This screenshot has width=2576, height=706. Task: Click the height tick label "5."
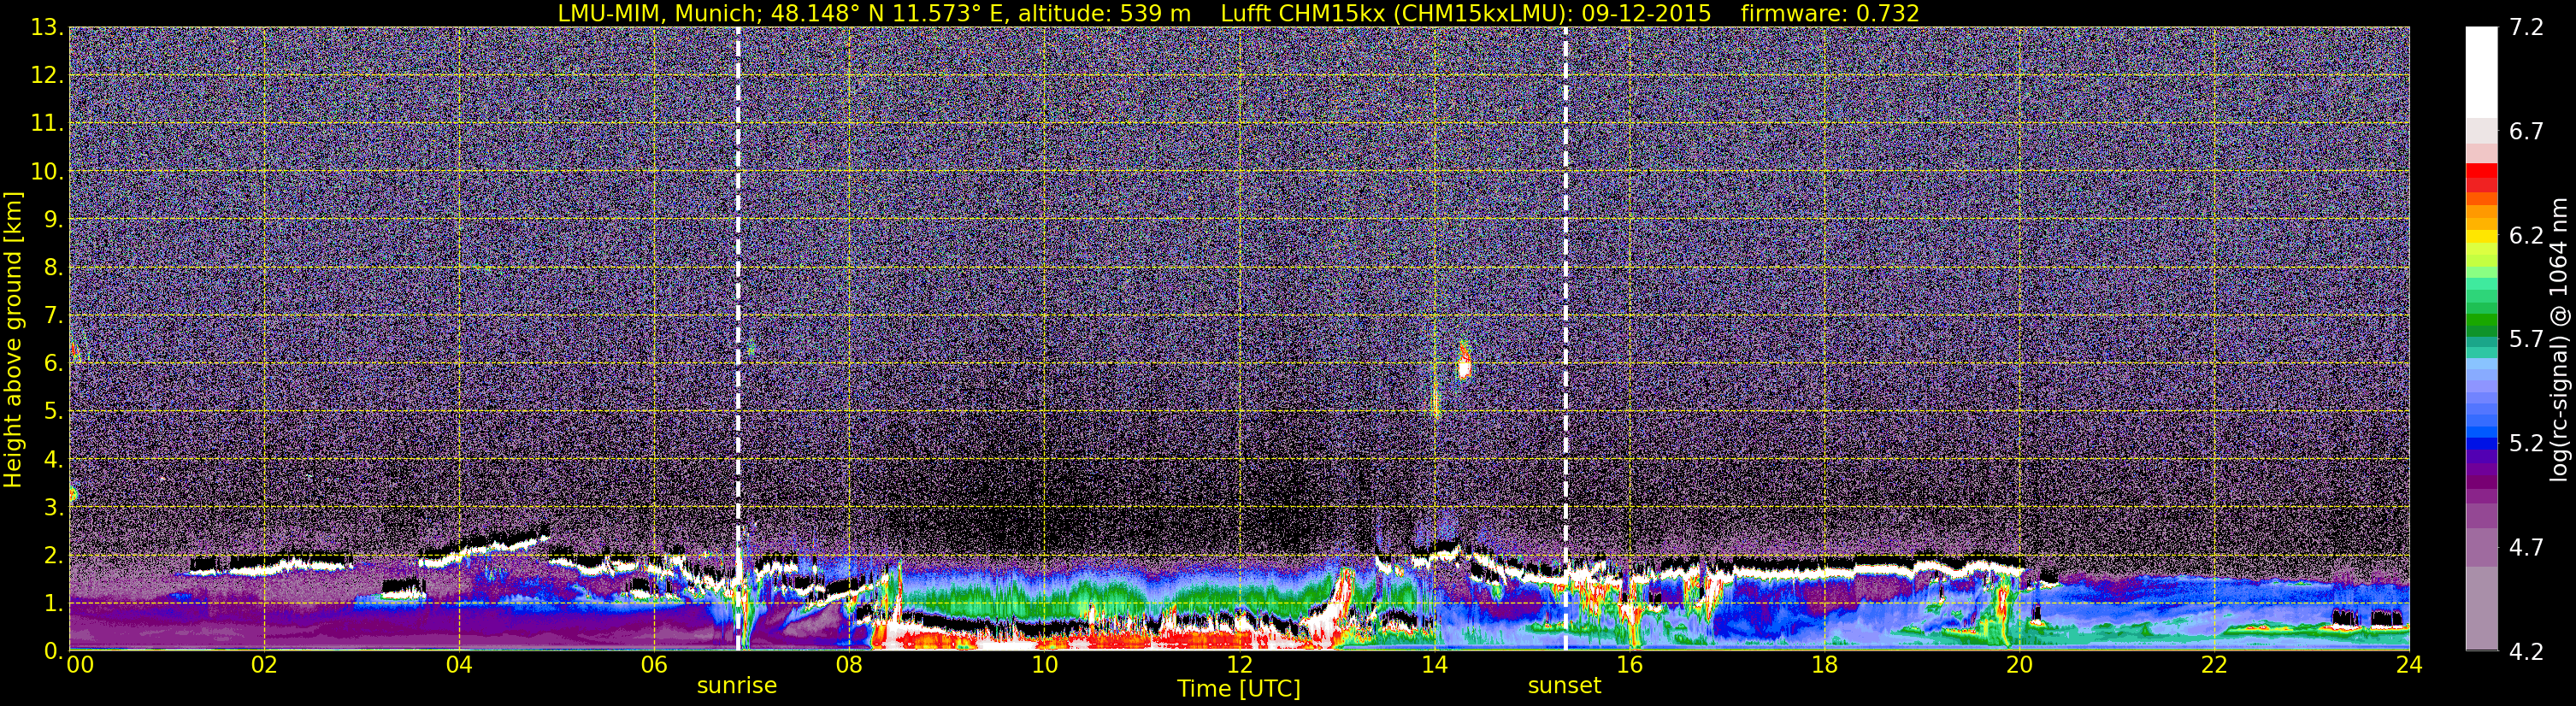click(54, 412)
